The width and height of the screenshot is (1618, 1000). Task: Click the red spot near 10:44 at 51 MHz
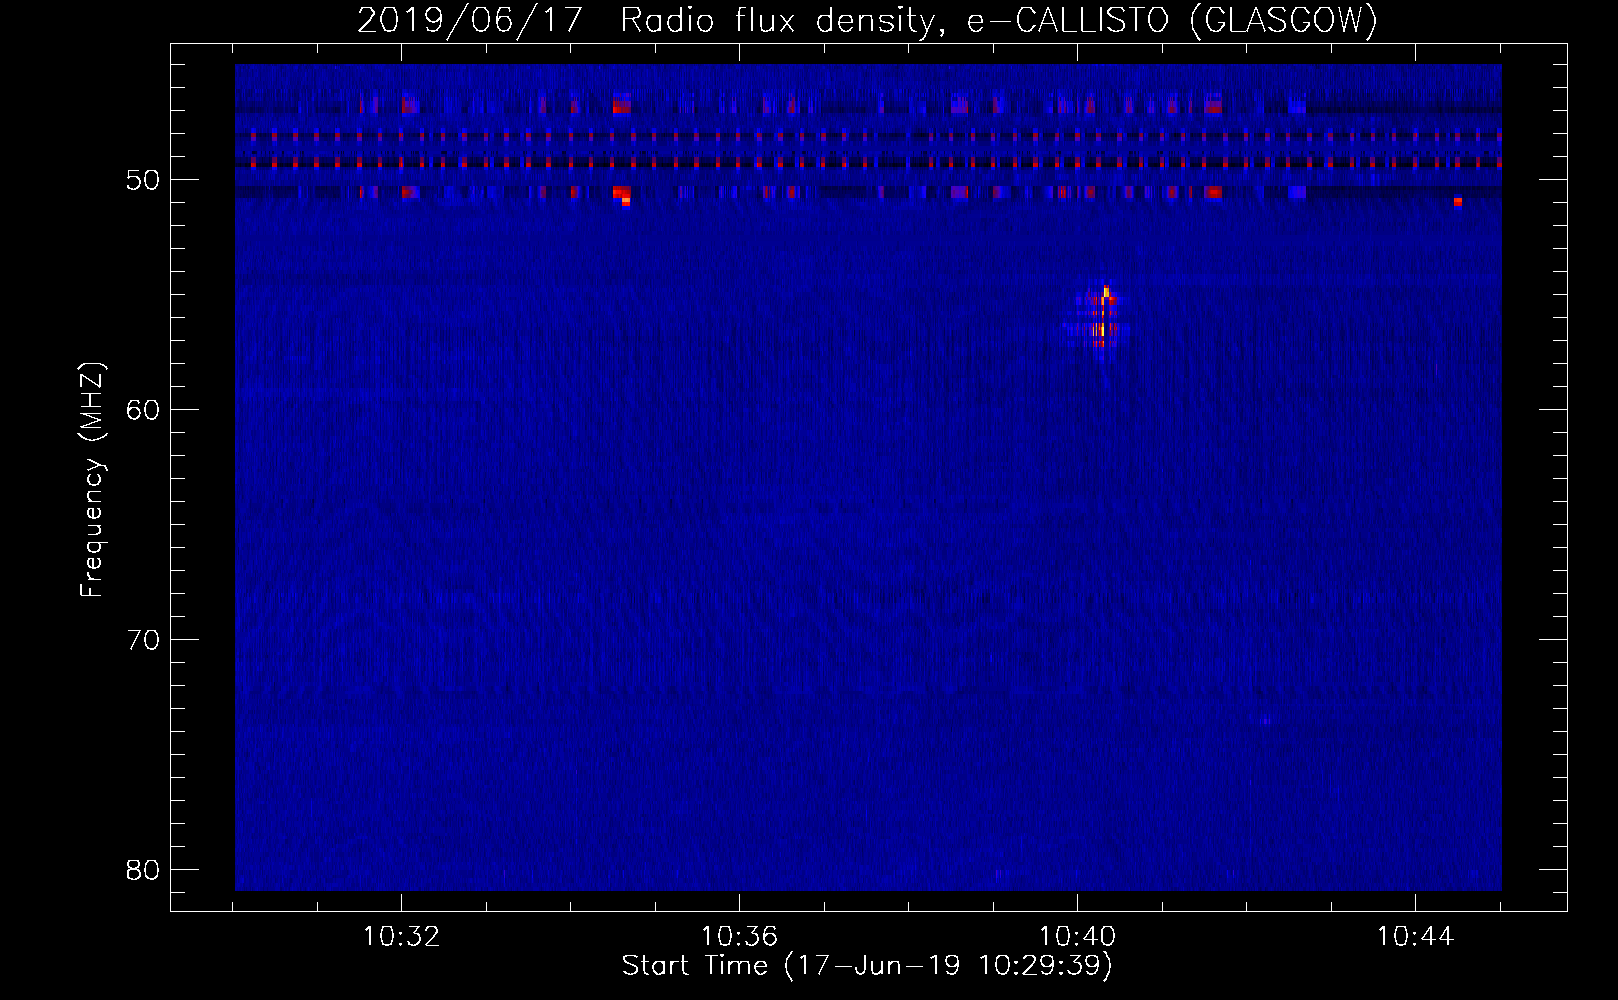click(1458, 201)
